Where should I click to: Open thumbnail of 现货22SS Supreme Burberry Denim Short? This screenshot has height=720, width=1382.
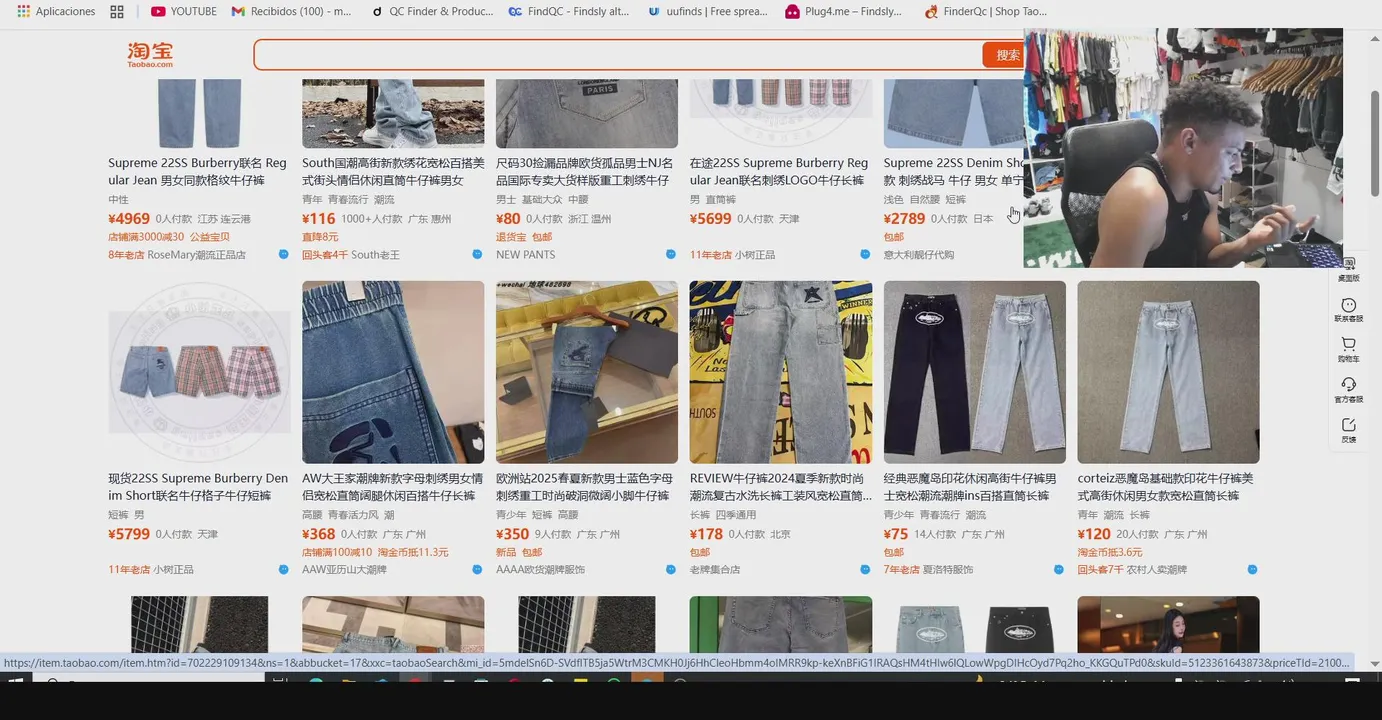point(199,372)
